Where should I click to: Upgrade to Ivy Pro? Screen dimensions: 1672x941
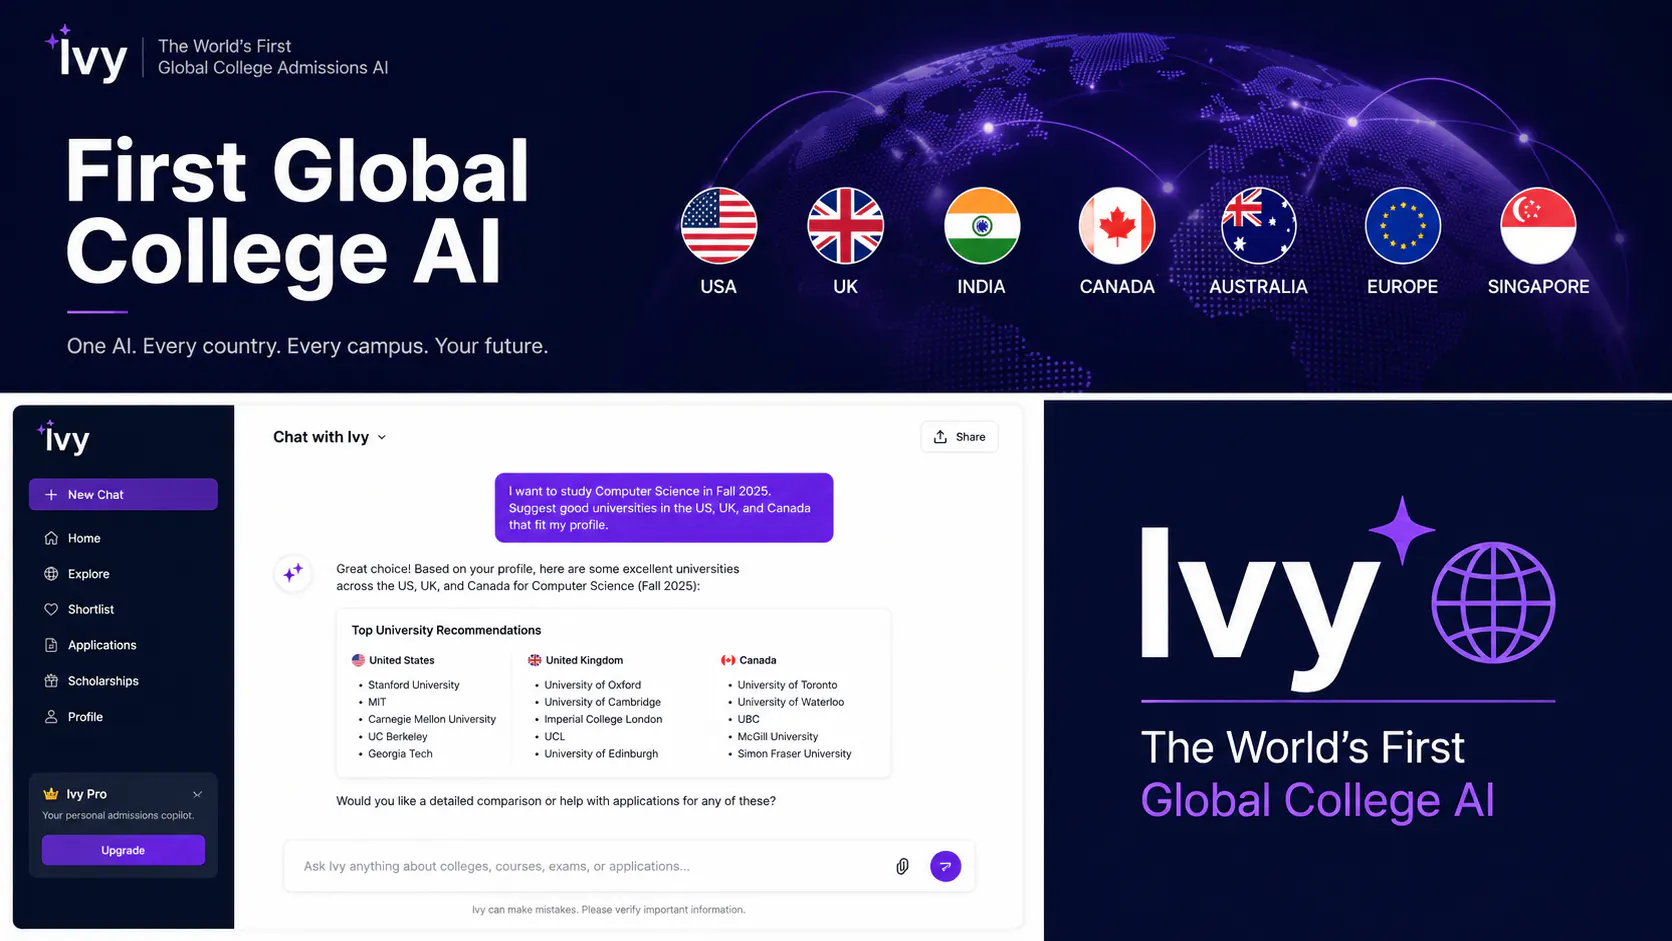click(123, 850)
